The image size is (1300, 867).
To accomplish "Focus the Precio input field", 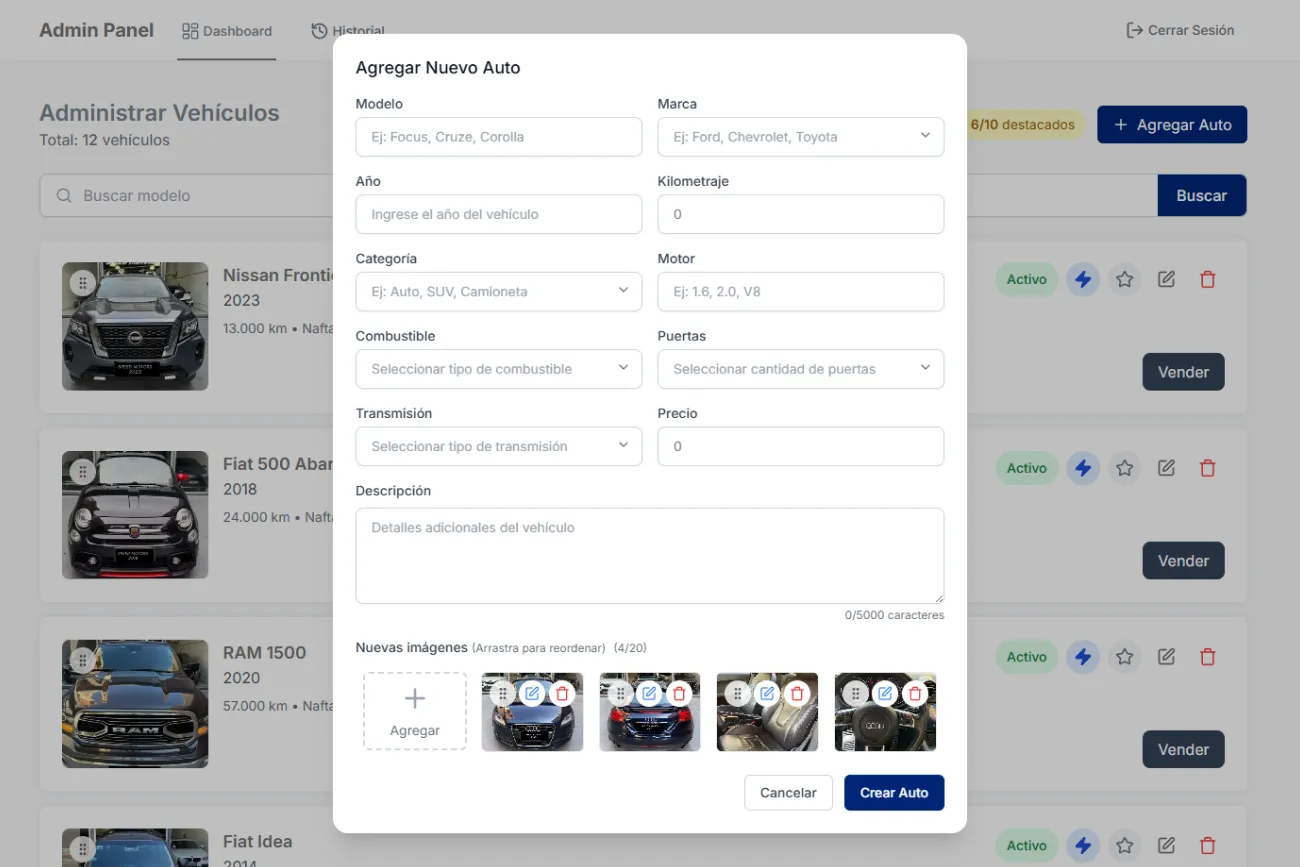I will coord(801,446).
